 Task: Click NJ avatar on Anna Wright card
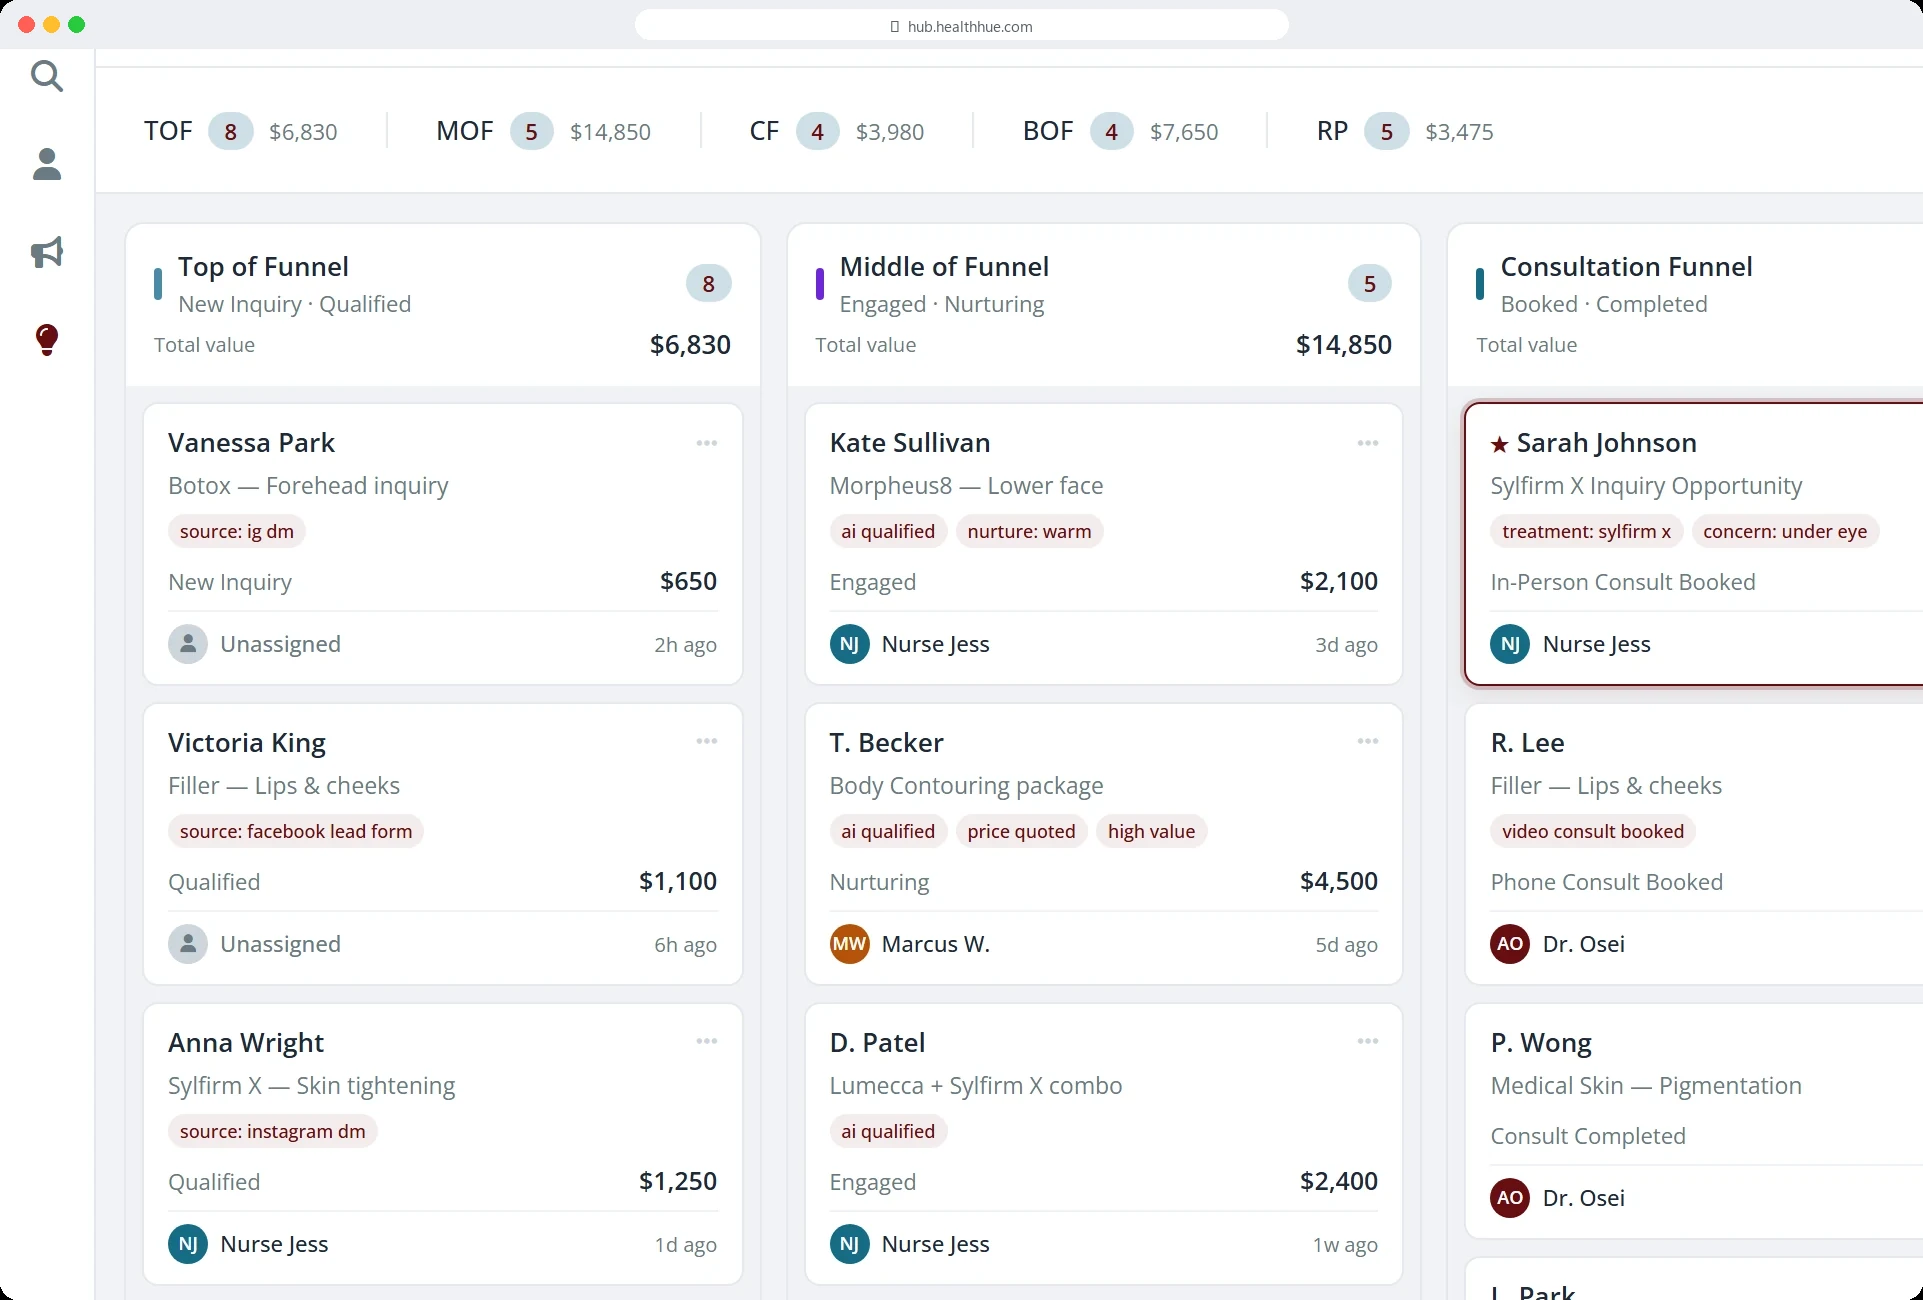click(x=188, y=1244)
